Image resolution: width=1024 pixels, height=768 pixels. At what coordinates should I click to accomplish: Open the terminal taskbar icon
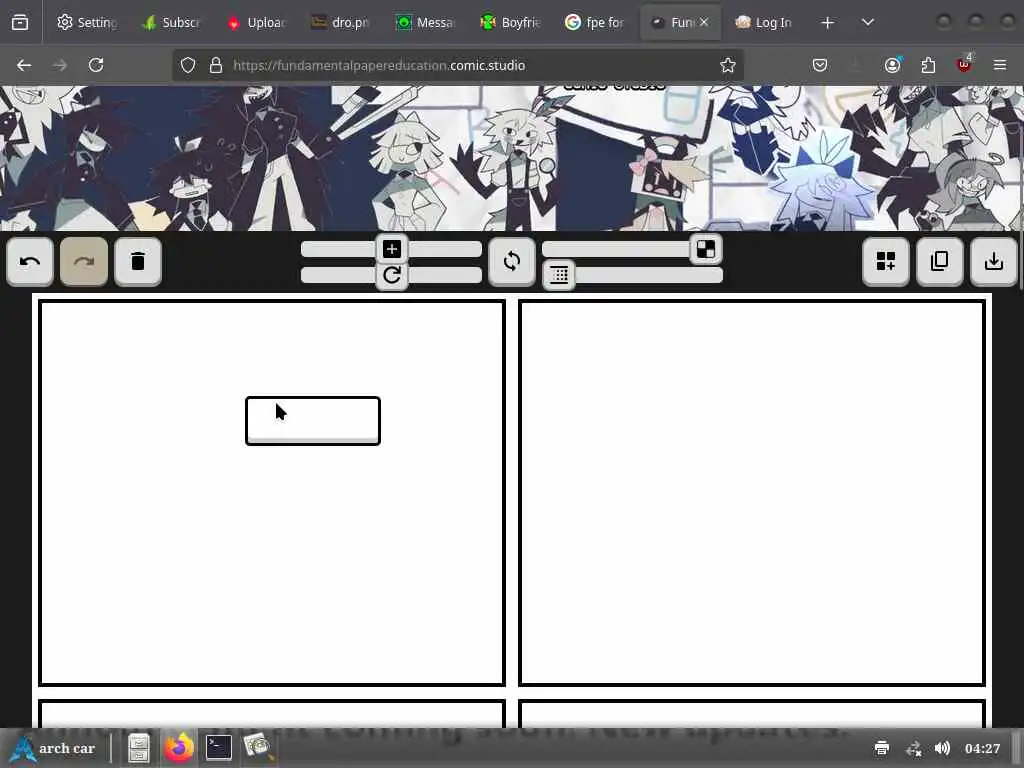coord(219,748)
